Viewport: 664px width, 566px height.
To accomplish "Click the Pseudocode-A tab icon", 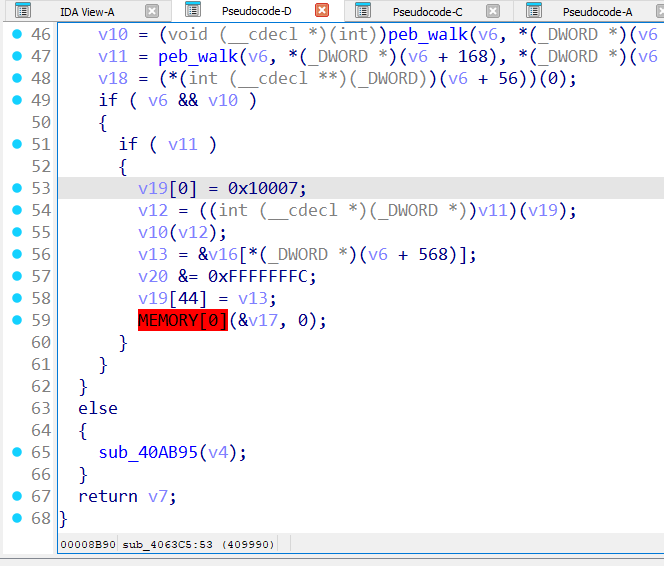I will (532, 11).
